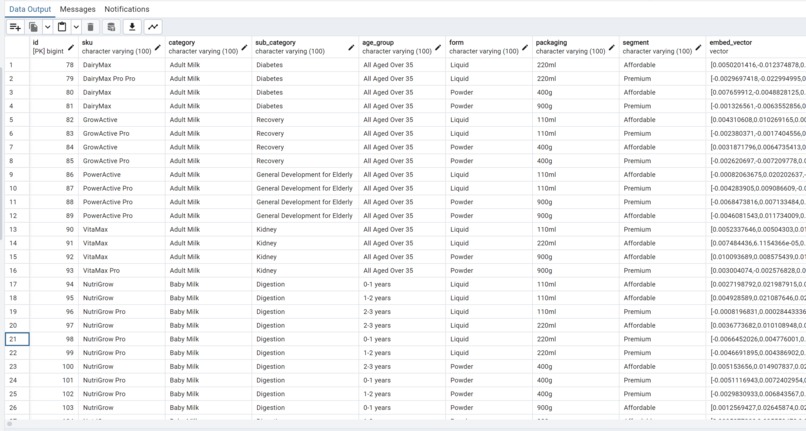Screen dimensions: 806x431
Task: Click the Paste clipboard icon
Action: (x=62, y=27)
